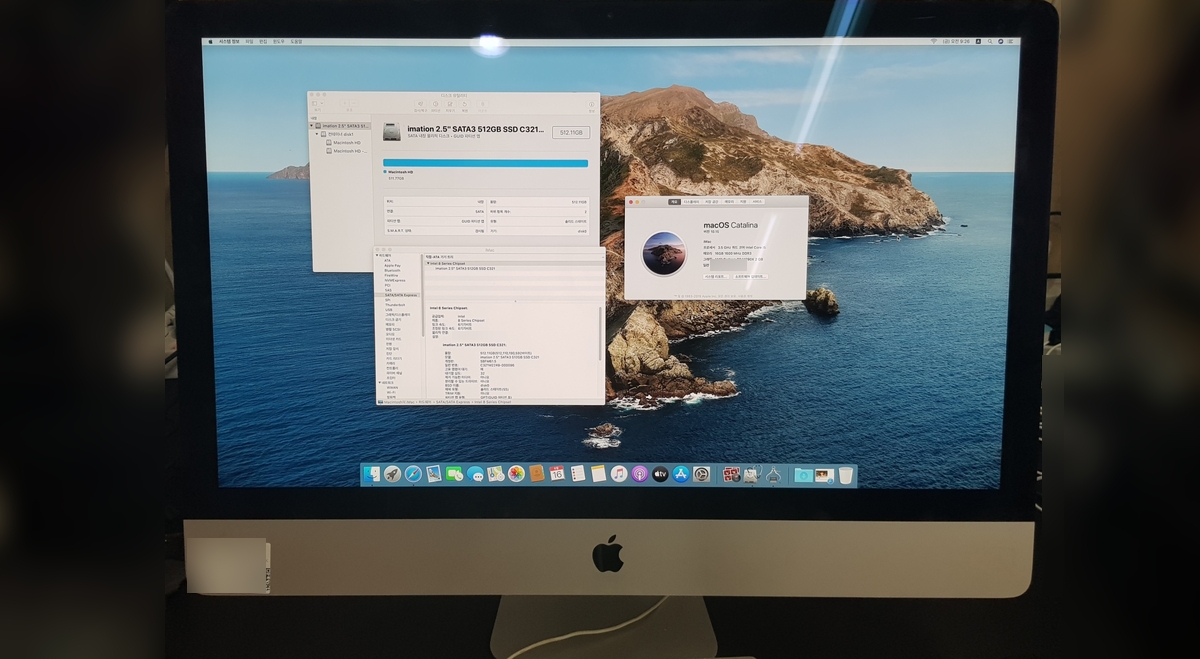Select Apple Pay in System Information sidebar
1200x659 pixels.
pos(392,265)
